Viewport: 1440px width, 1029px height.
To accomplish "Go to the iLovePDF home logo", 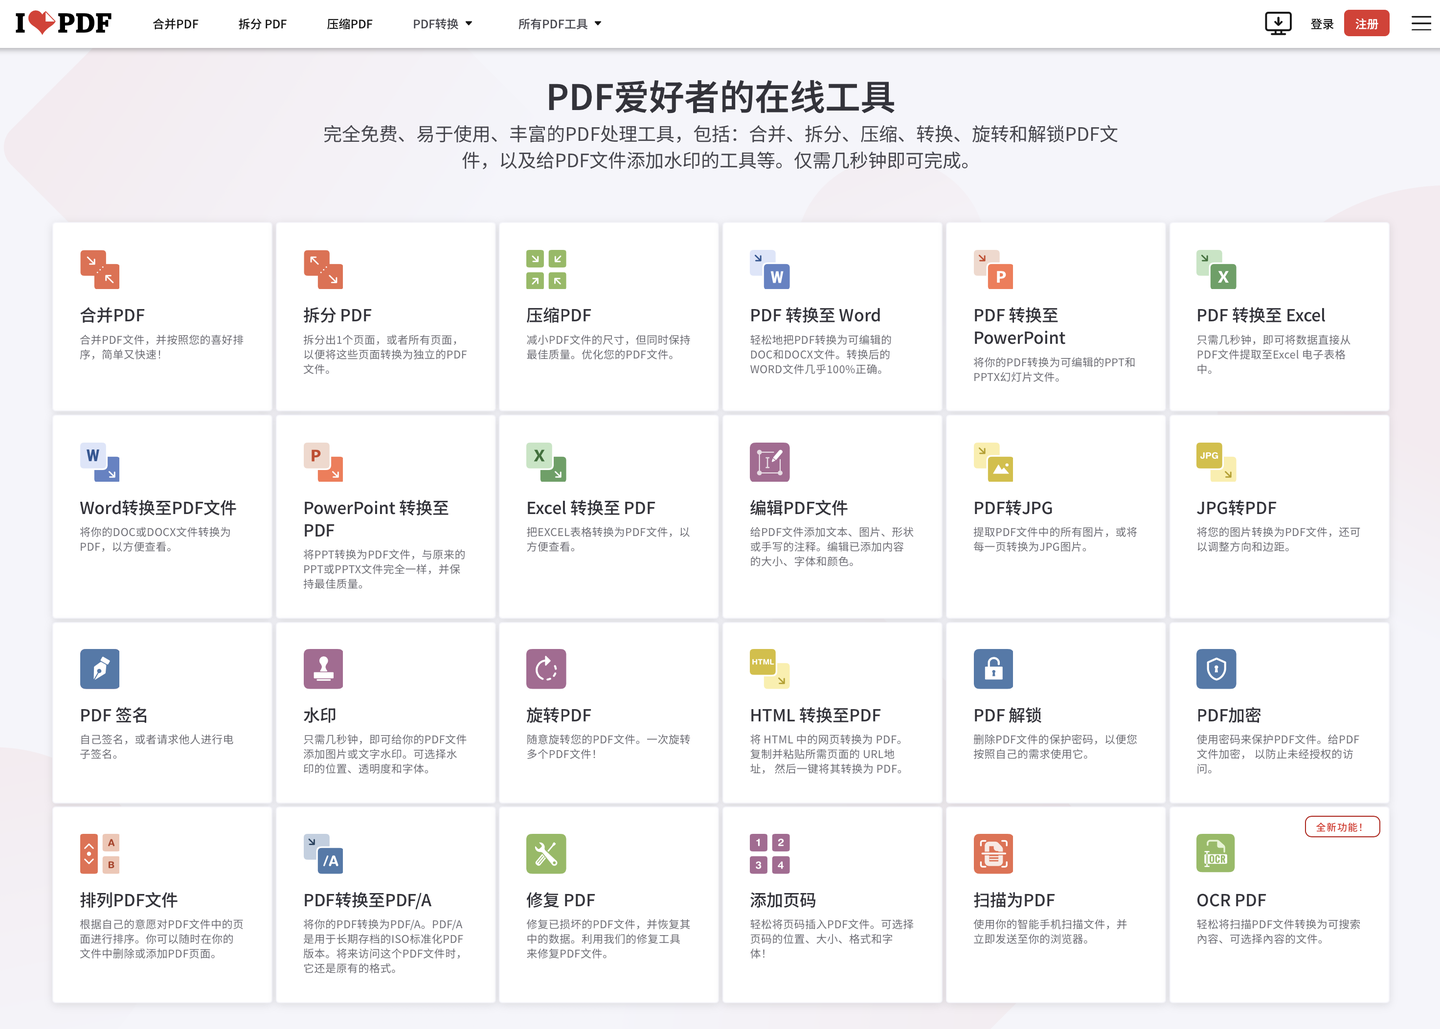I will point(63,22).
